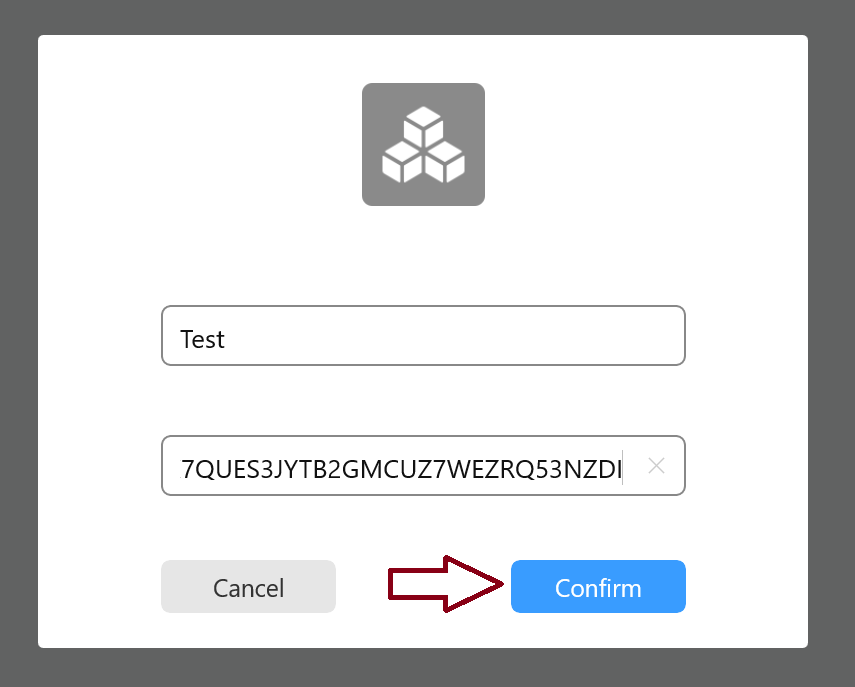Click the word Test in the name field
The image size is (855, 687).
[x=202, y=339]
